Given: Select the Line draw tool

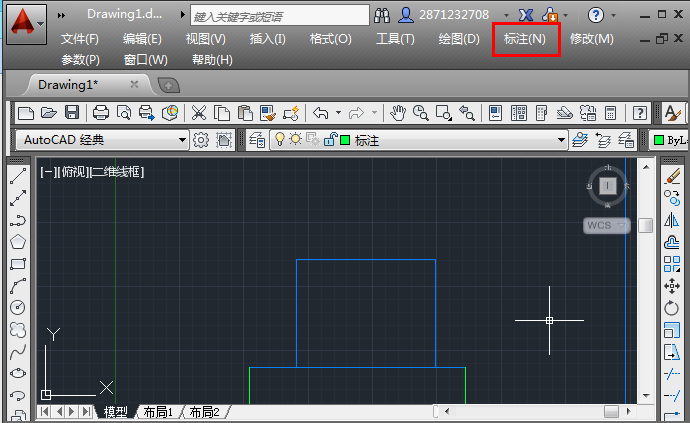Looking at the screenshot, I should [17, 177].
